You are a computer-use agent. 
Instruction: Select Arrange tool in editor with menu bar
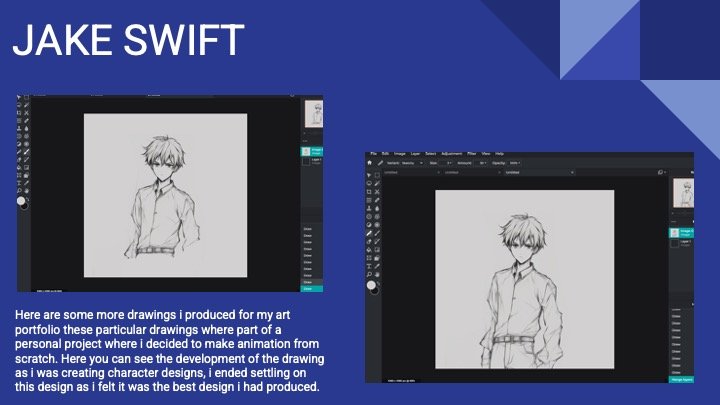point(369,175)
